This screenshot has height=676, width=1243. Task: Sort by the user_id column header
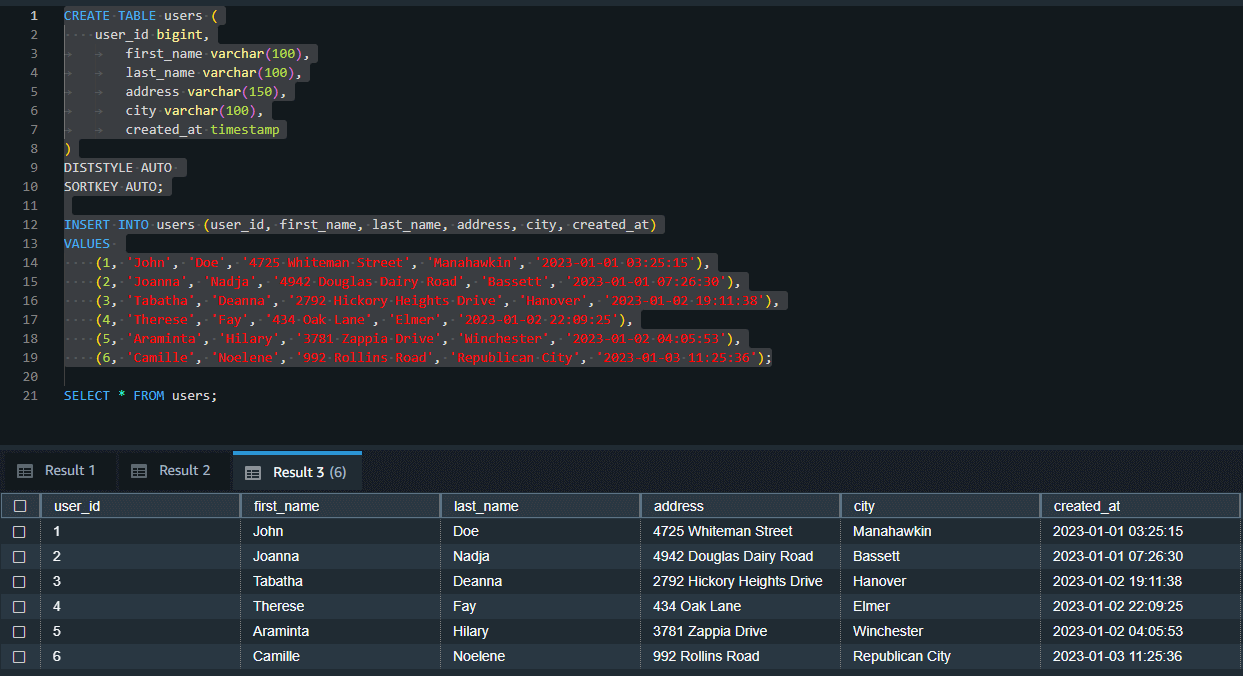coord(77,506)
